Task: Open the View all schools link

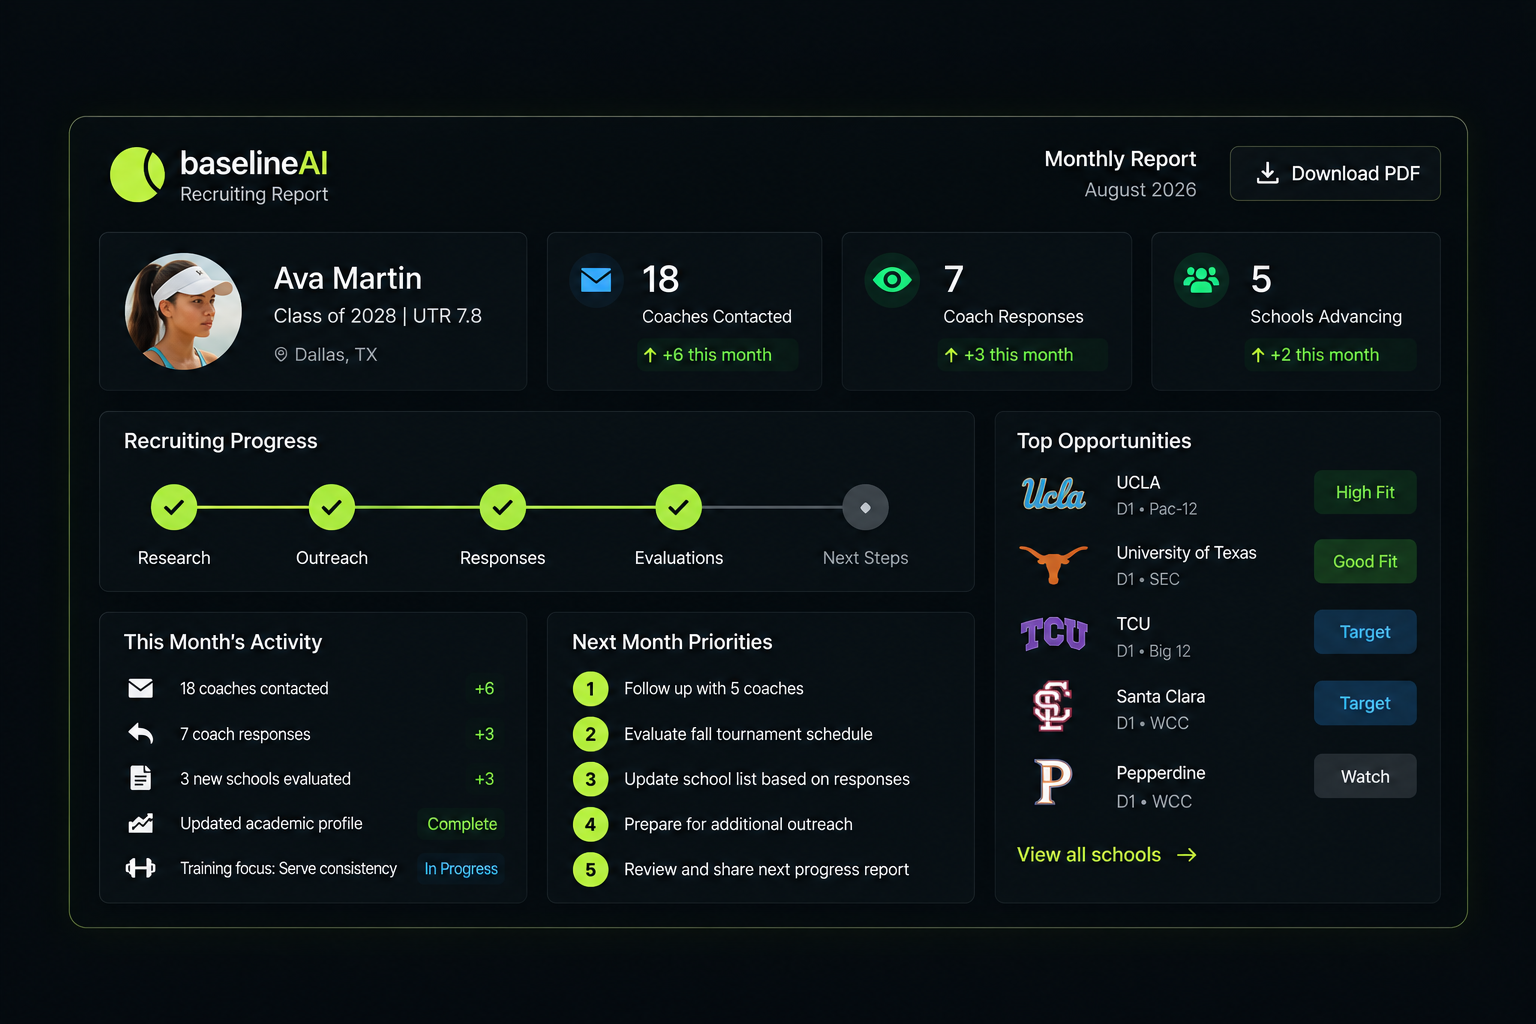Action: 1107,855
